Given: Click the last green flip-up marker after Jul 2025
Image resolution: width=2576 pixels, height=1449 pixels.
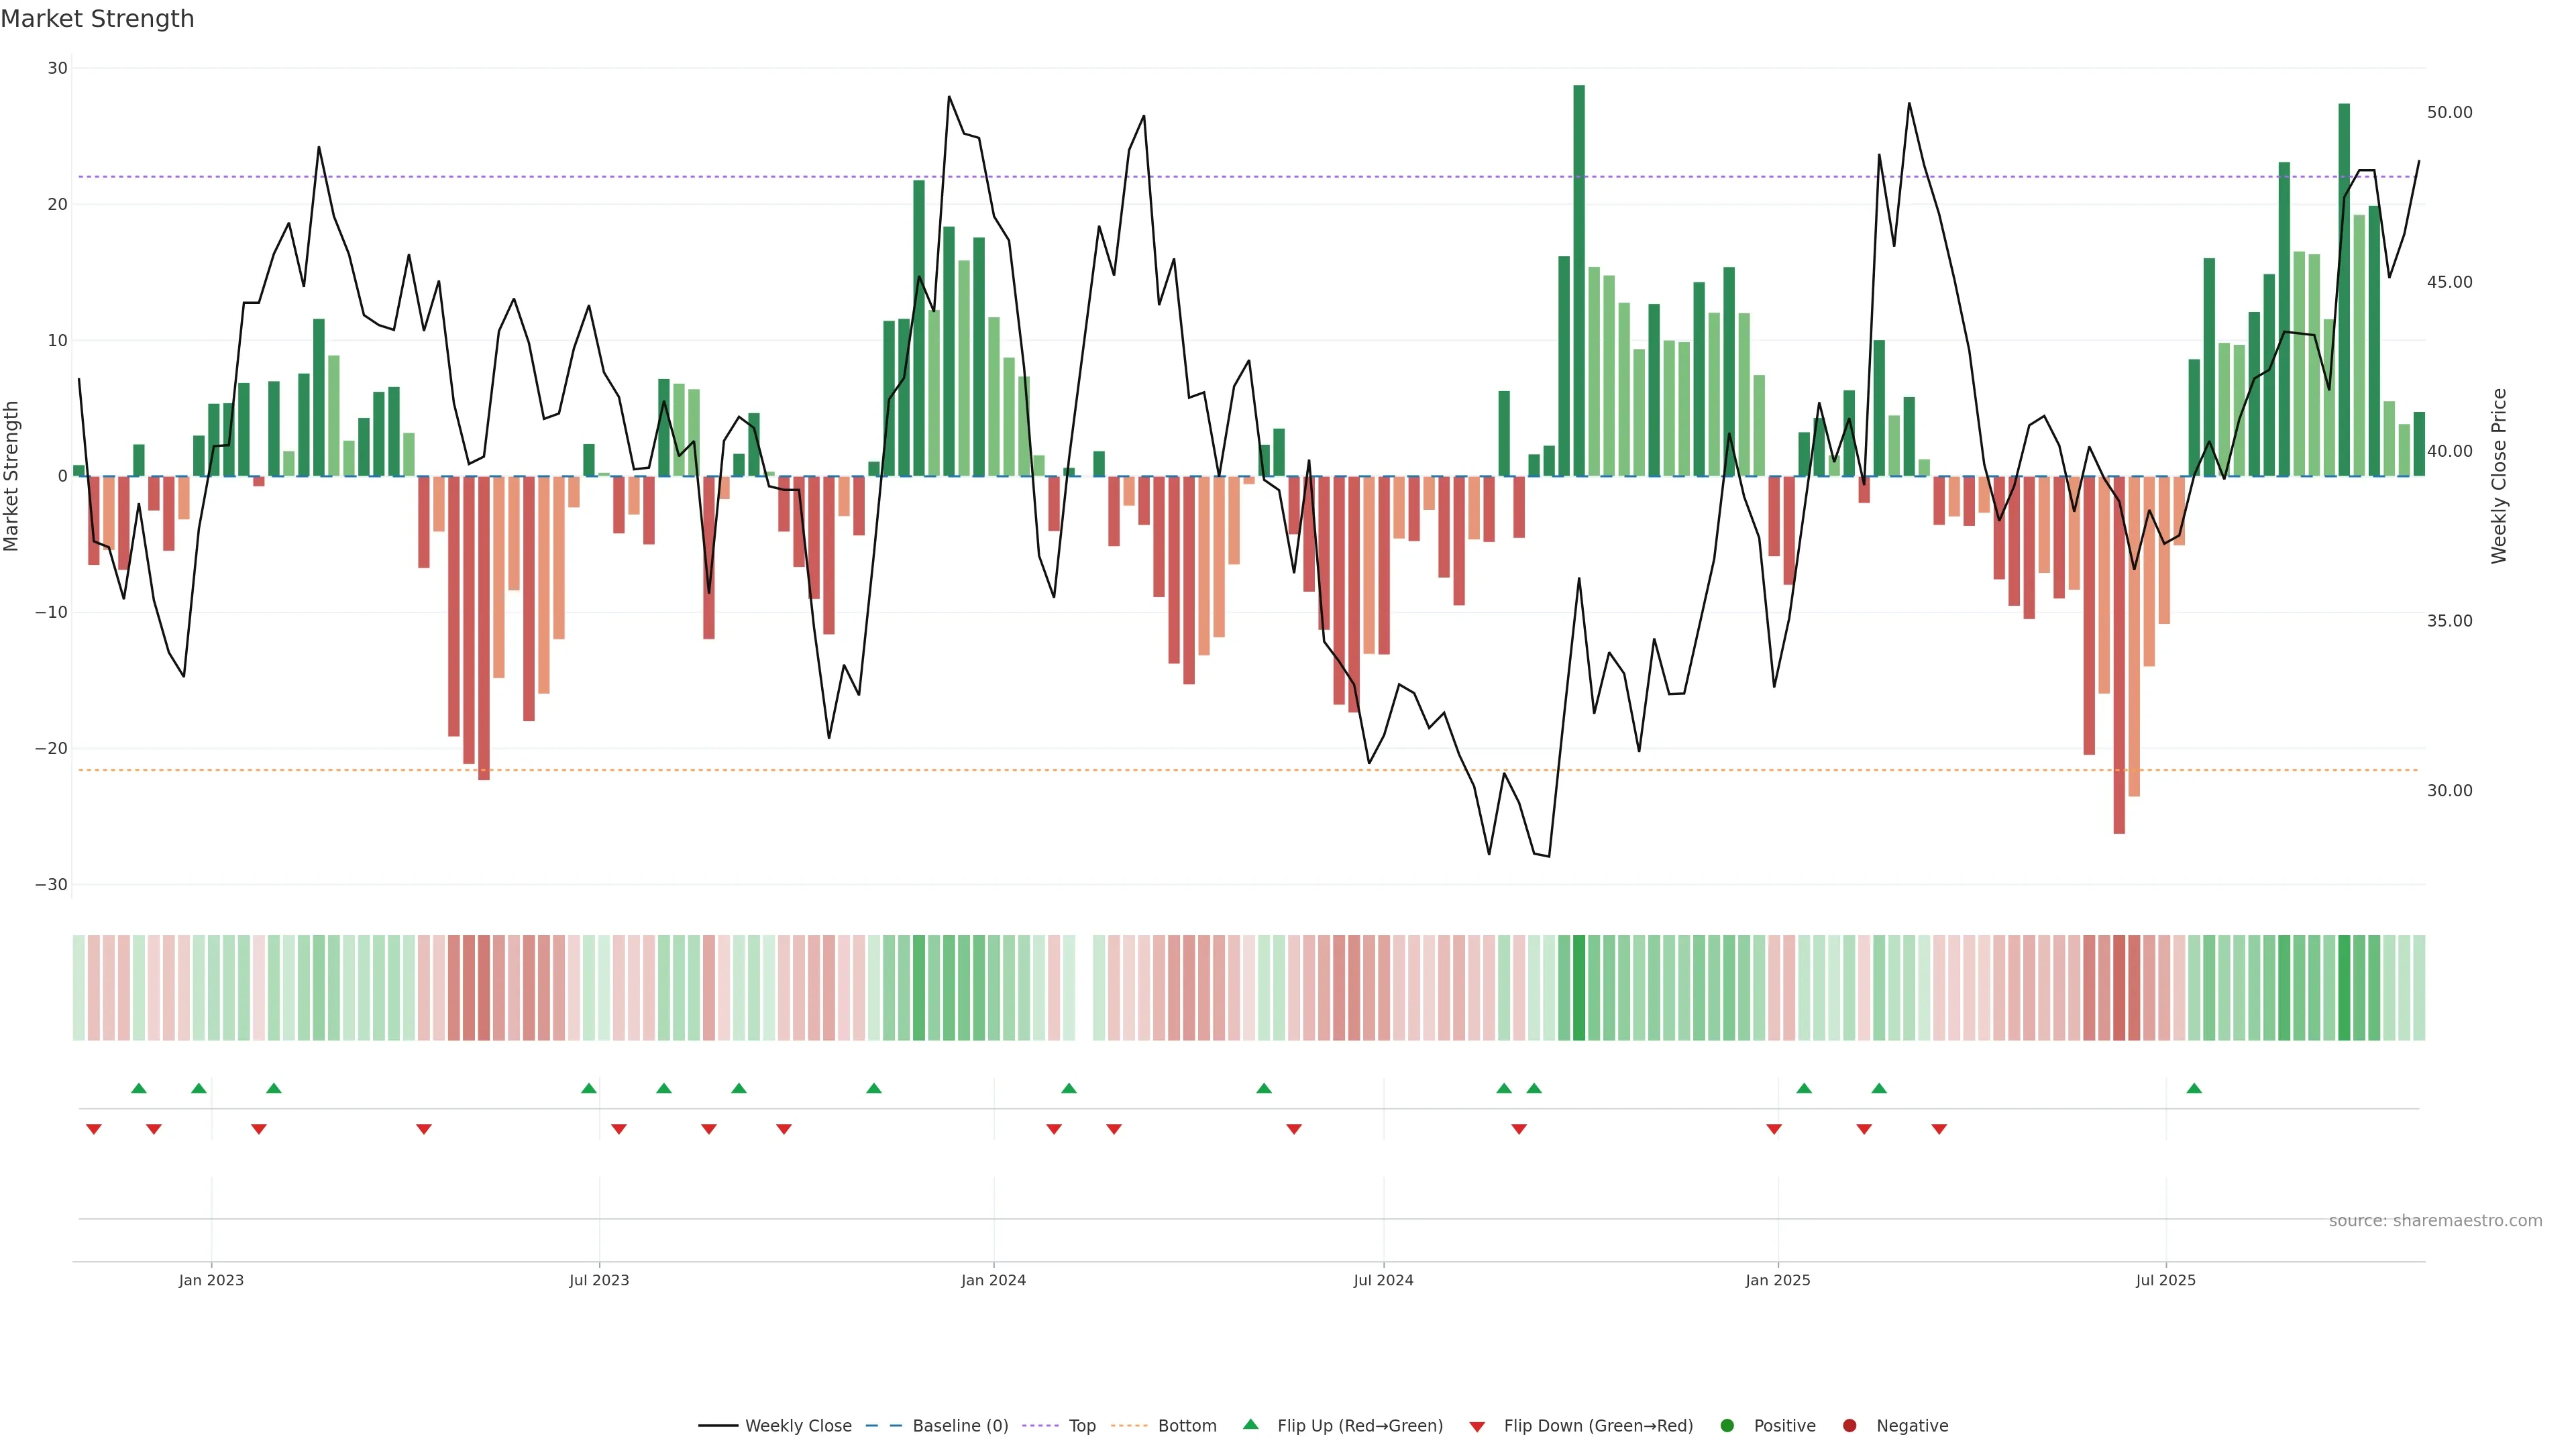Looking at the screenshot, I should [2194, 1088].
